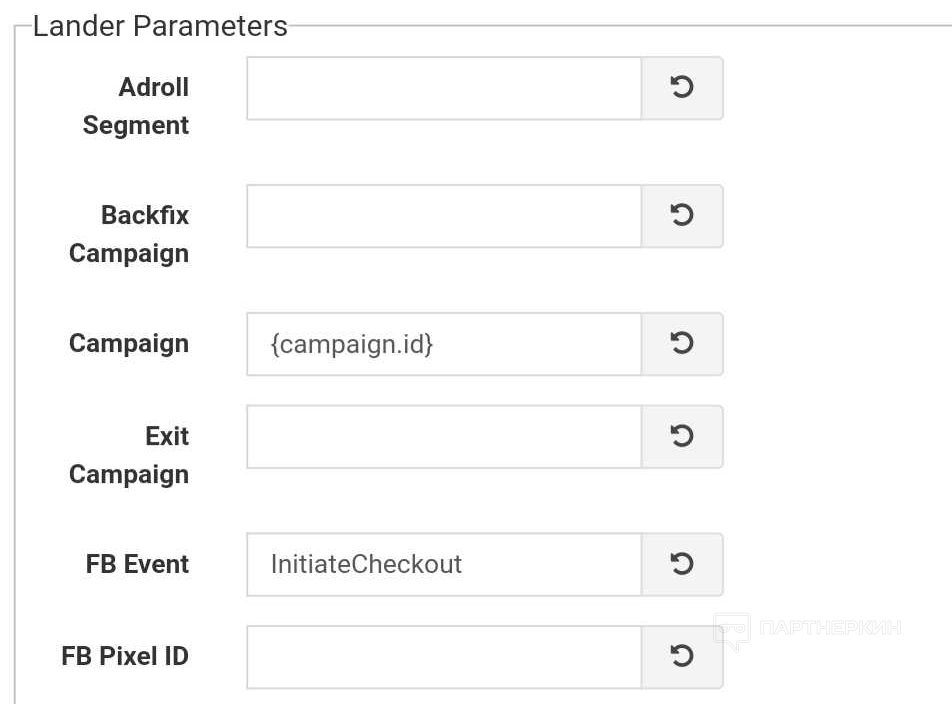The image size is (952, 704).
Task: Click the bold Campaign label text
Action: (129, 343)
